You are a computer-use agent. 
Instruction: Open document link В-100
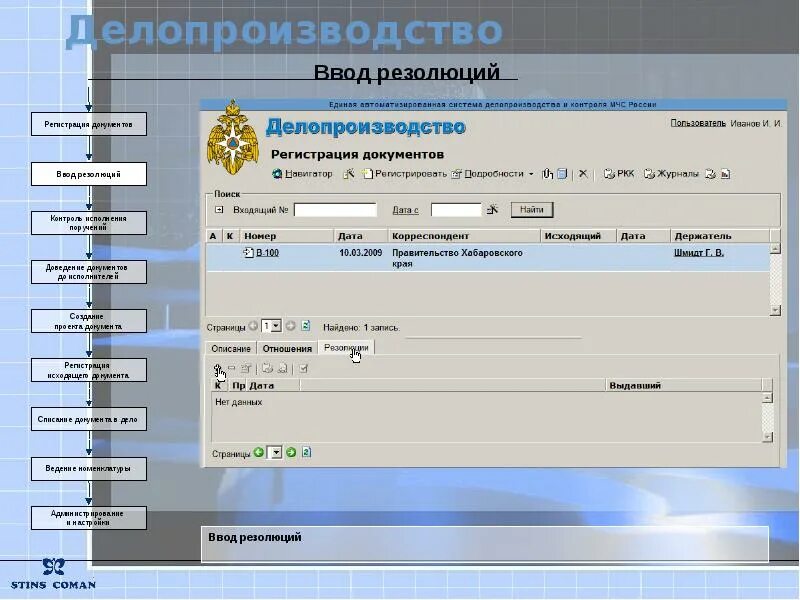267,253
